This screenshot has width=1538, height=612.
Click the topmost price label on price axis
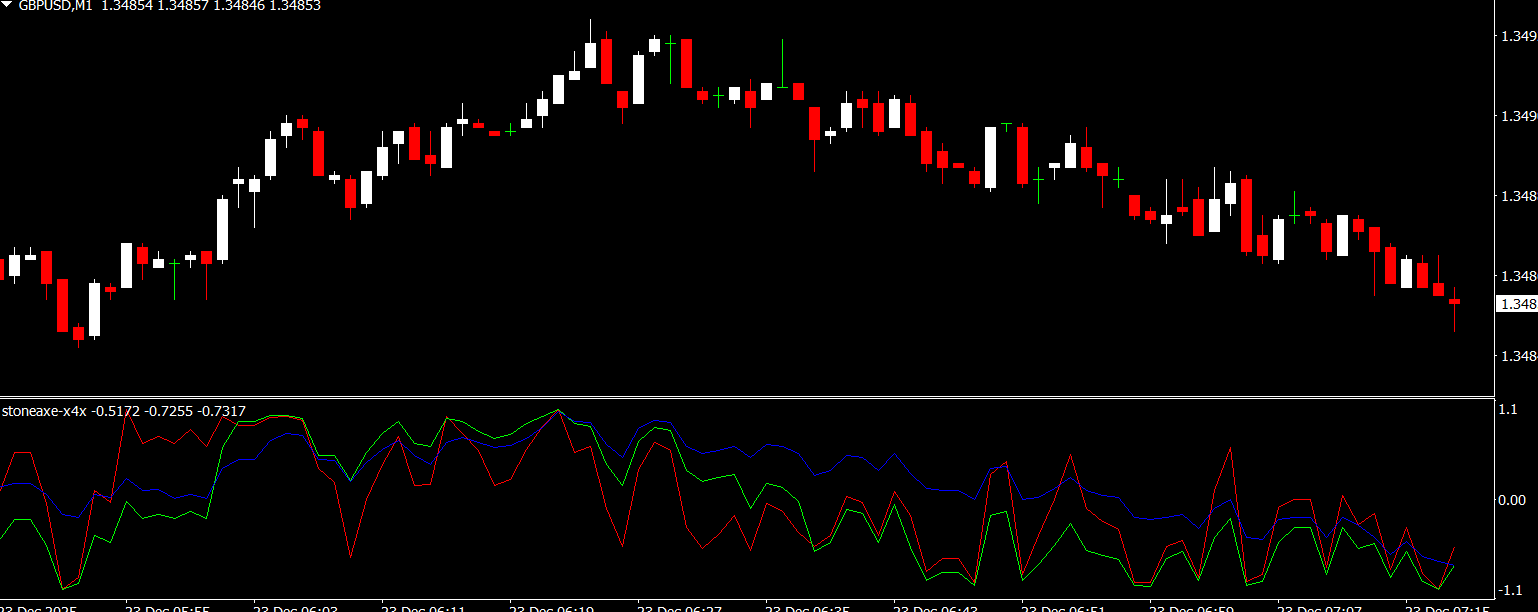(1518, 37)
